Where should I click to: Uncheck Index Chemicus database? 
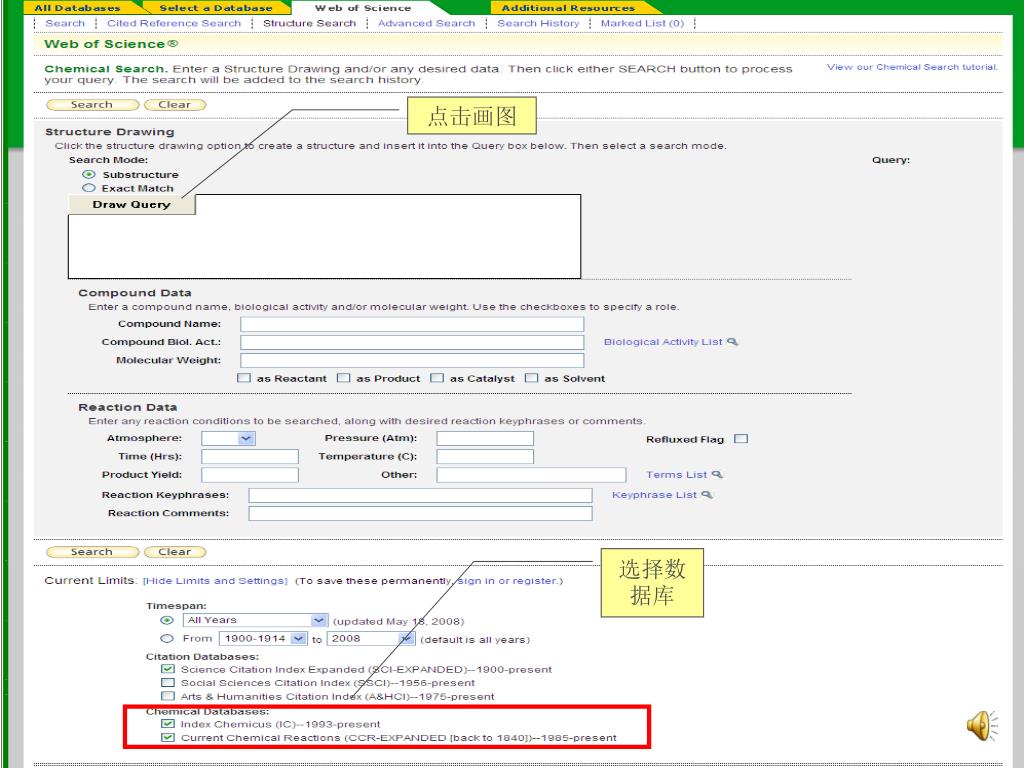[168, 724]
